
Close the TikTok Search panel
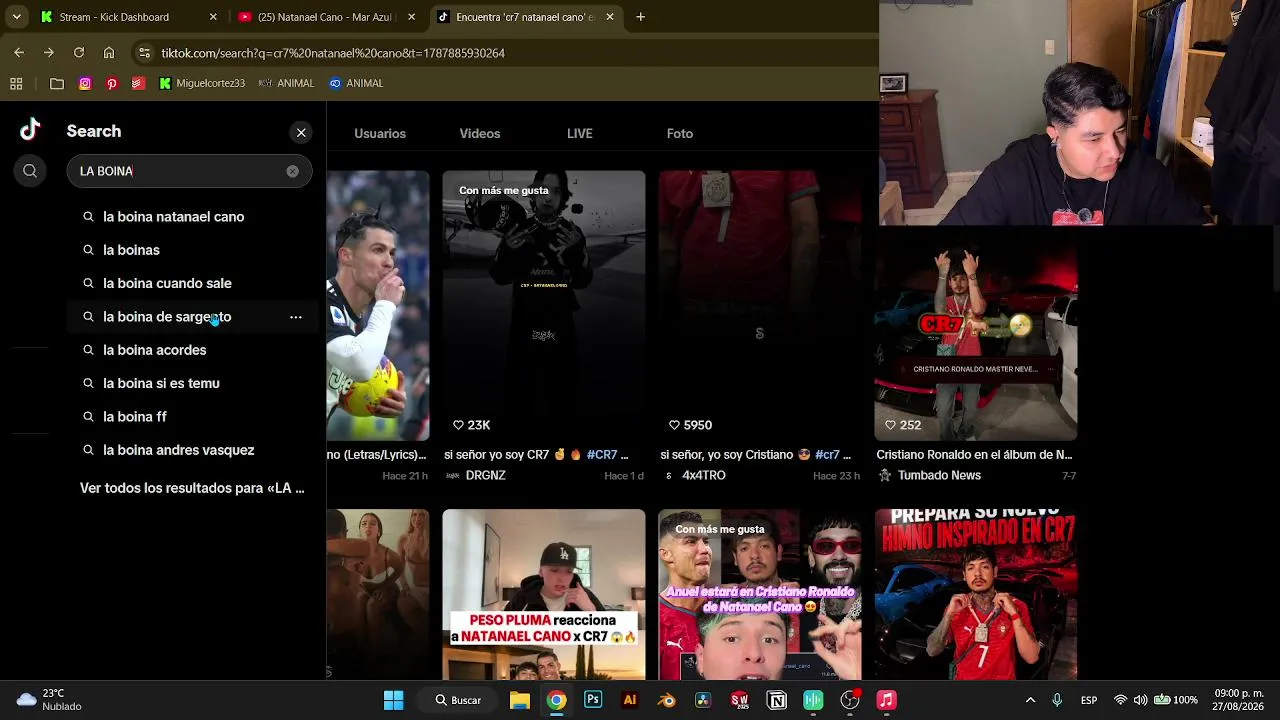301,132
